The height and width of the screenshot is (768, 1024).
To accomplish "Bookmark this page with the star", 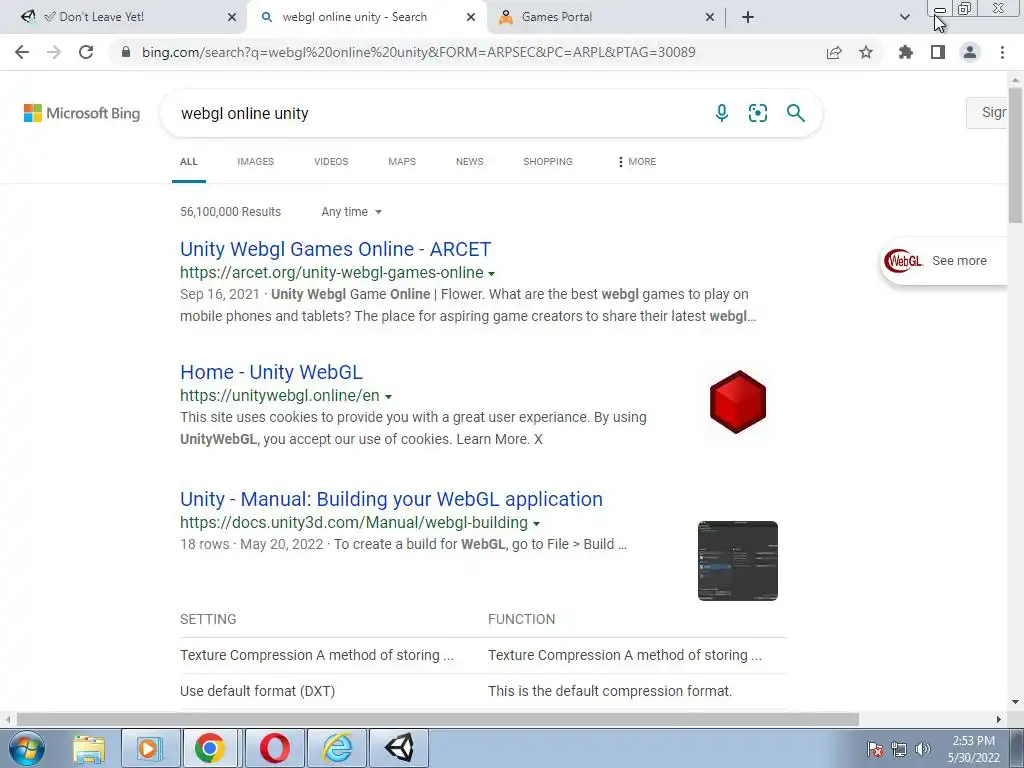I will pos(866,52).
